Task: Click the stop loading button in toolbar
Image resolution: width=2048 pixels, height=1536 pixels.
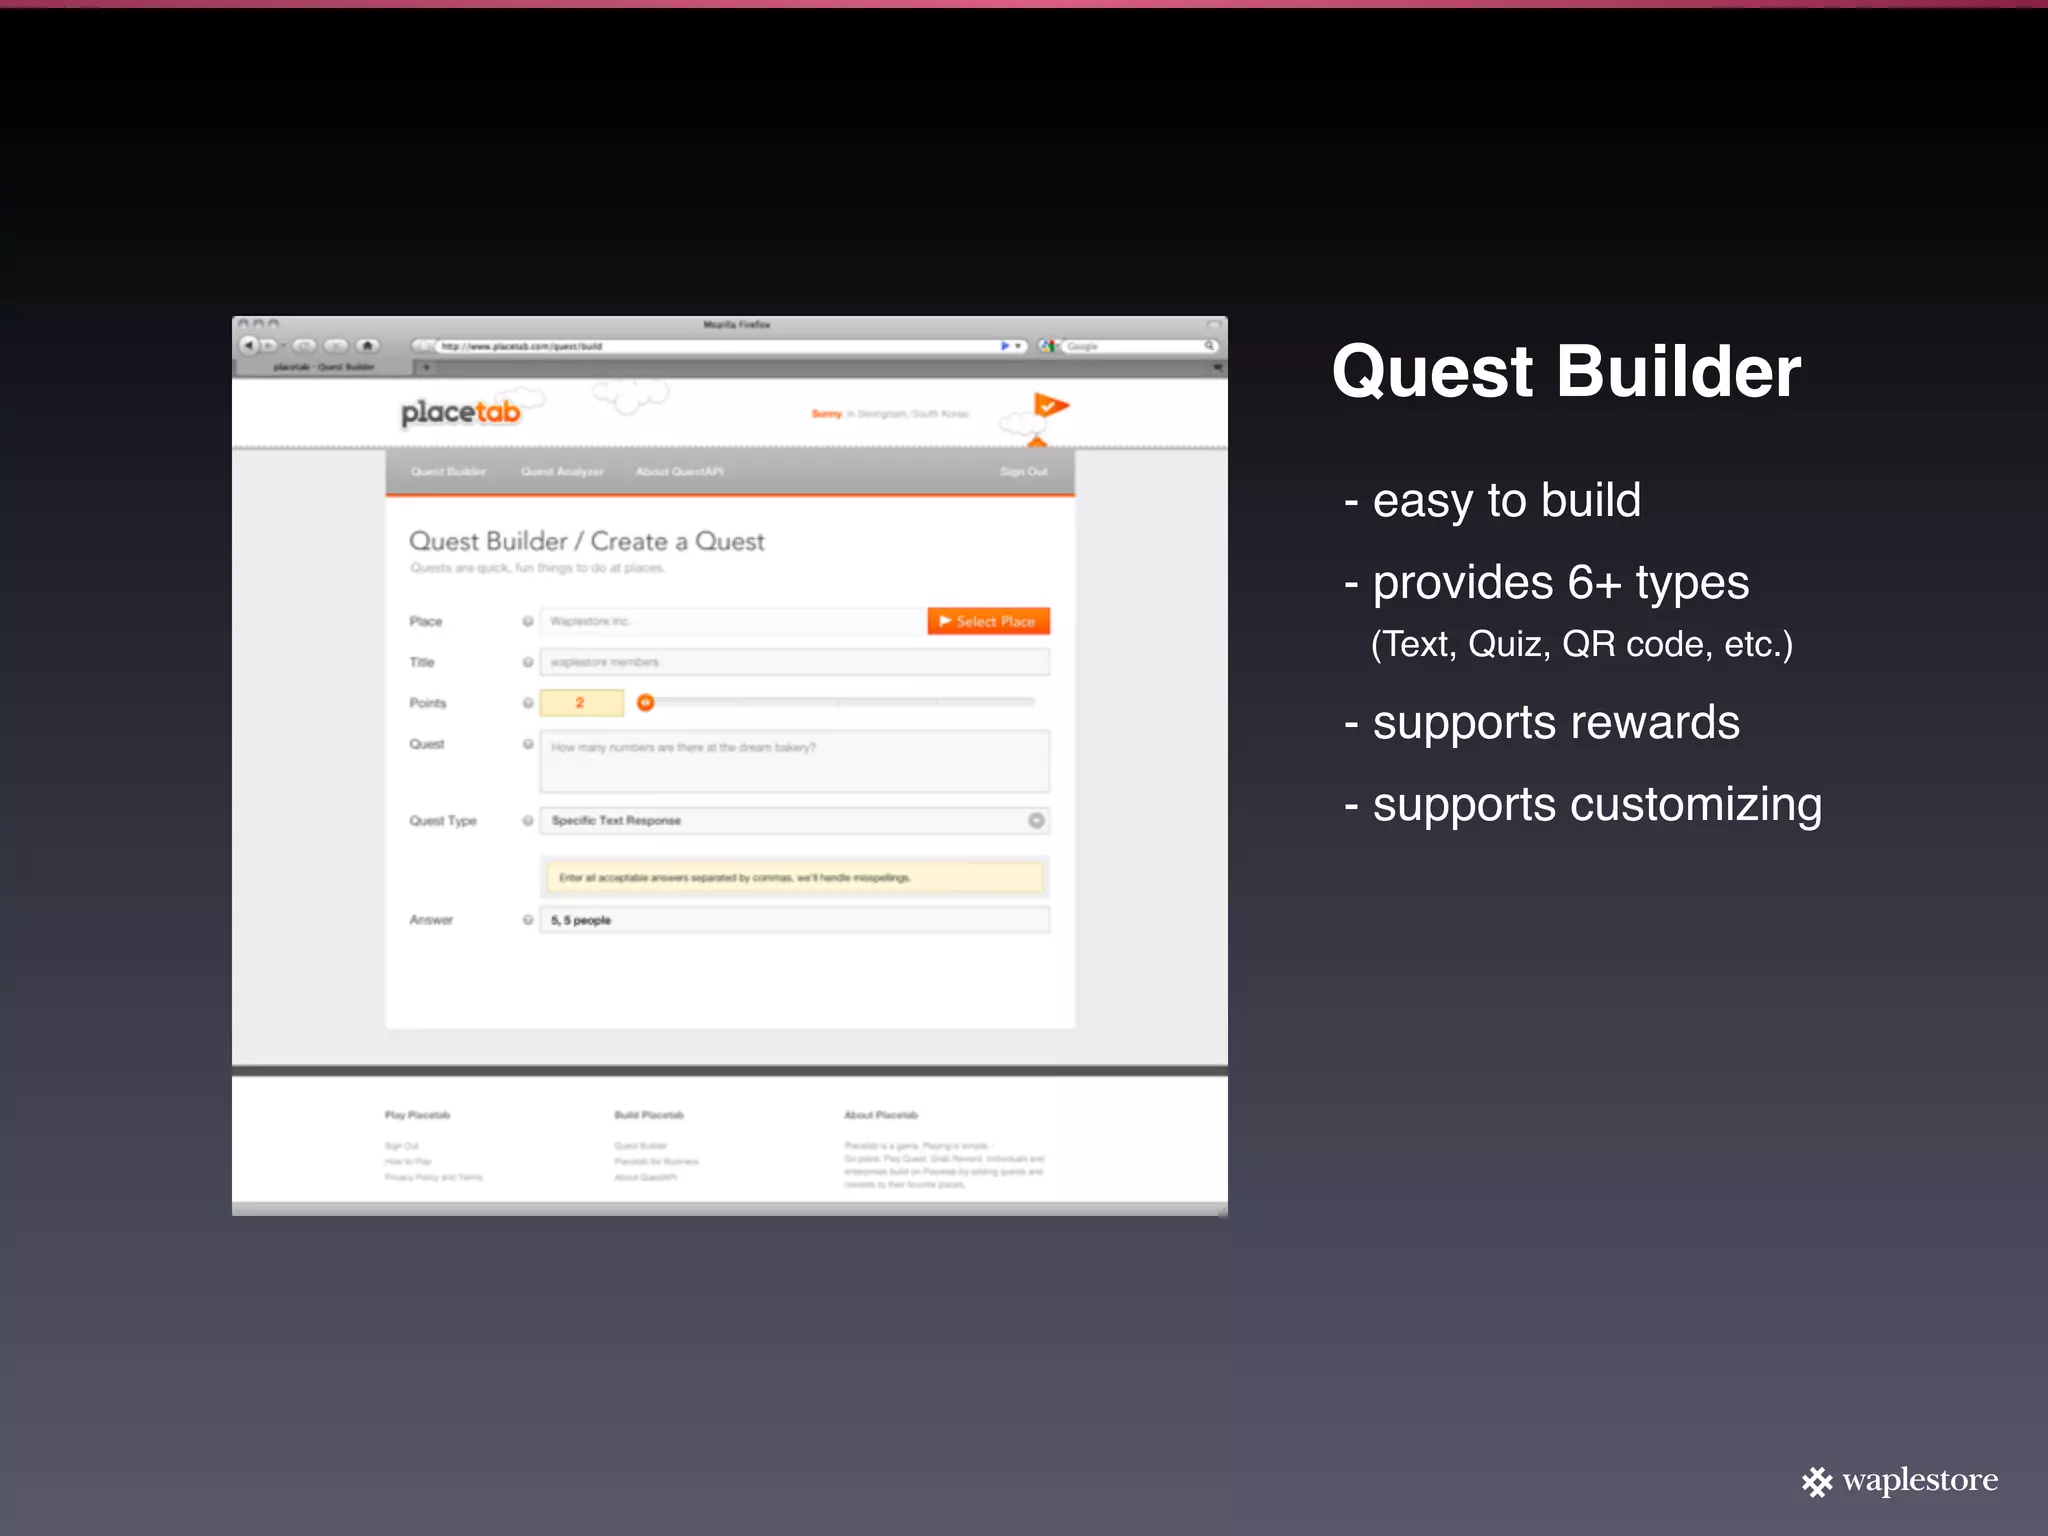Action: click(x=336, y=345)
